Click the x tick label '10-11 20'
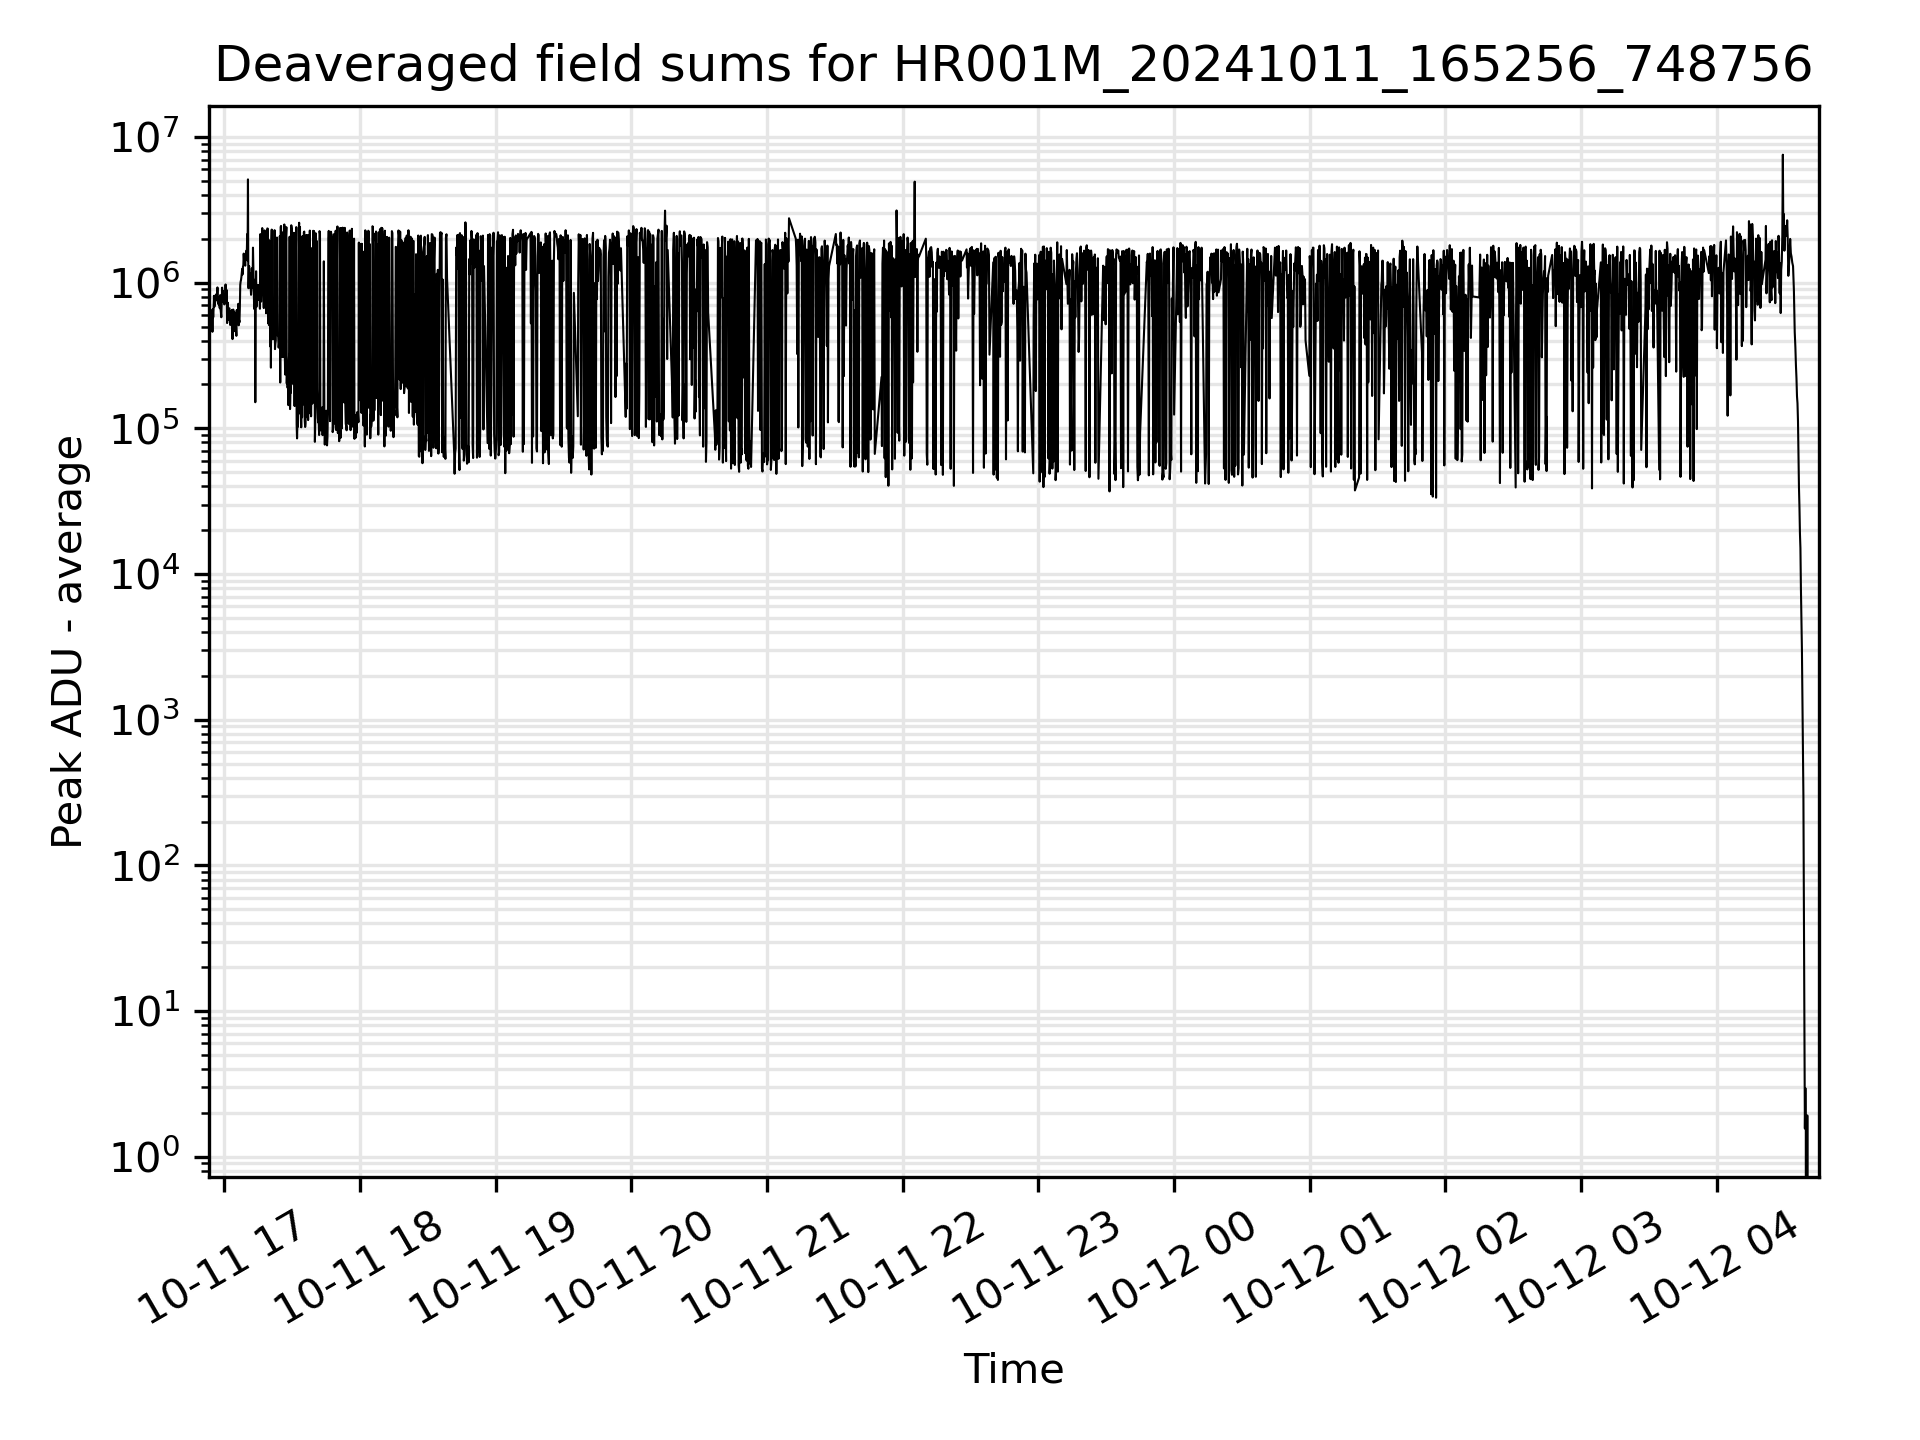Image resolution: width=1920 pixels, height=1440 pixels. point(627,1268)
